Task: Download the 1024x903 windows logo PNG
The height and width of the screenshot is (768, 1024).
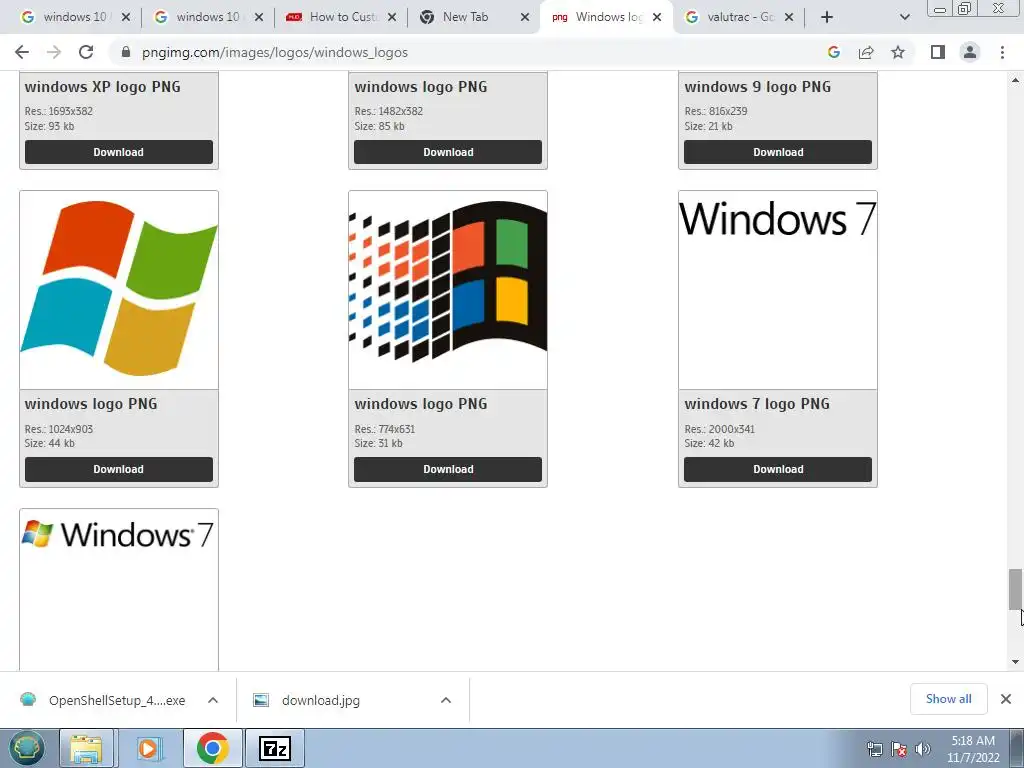Action: (x=119, y=470)
